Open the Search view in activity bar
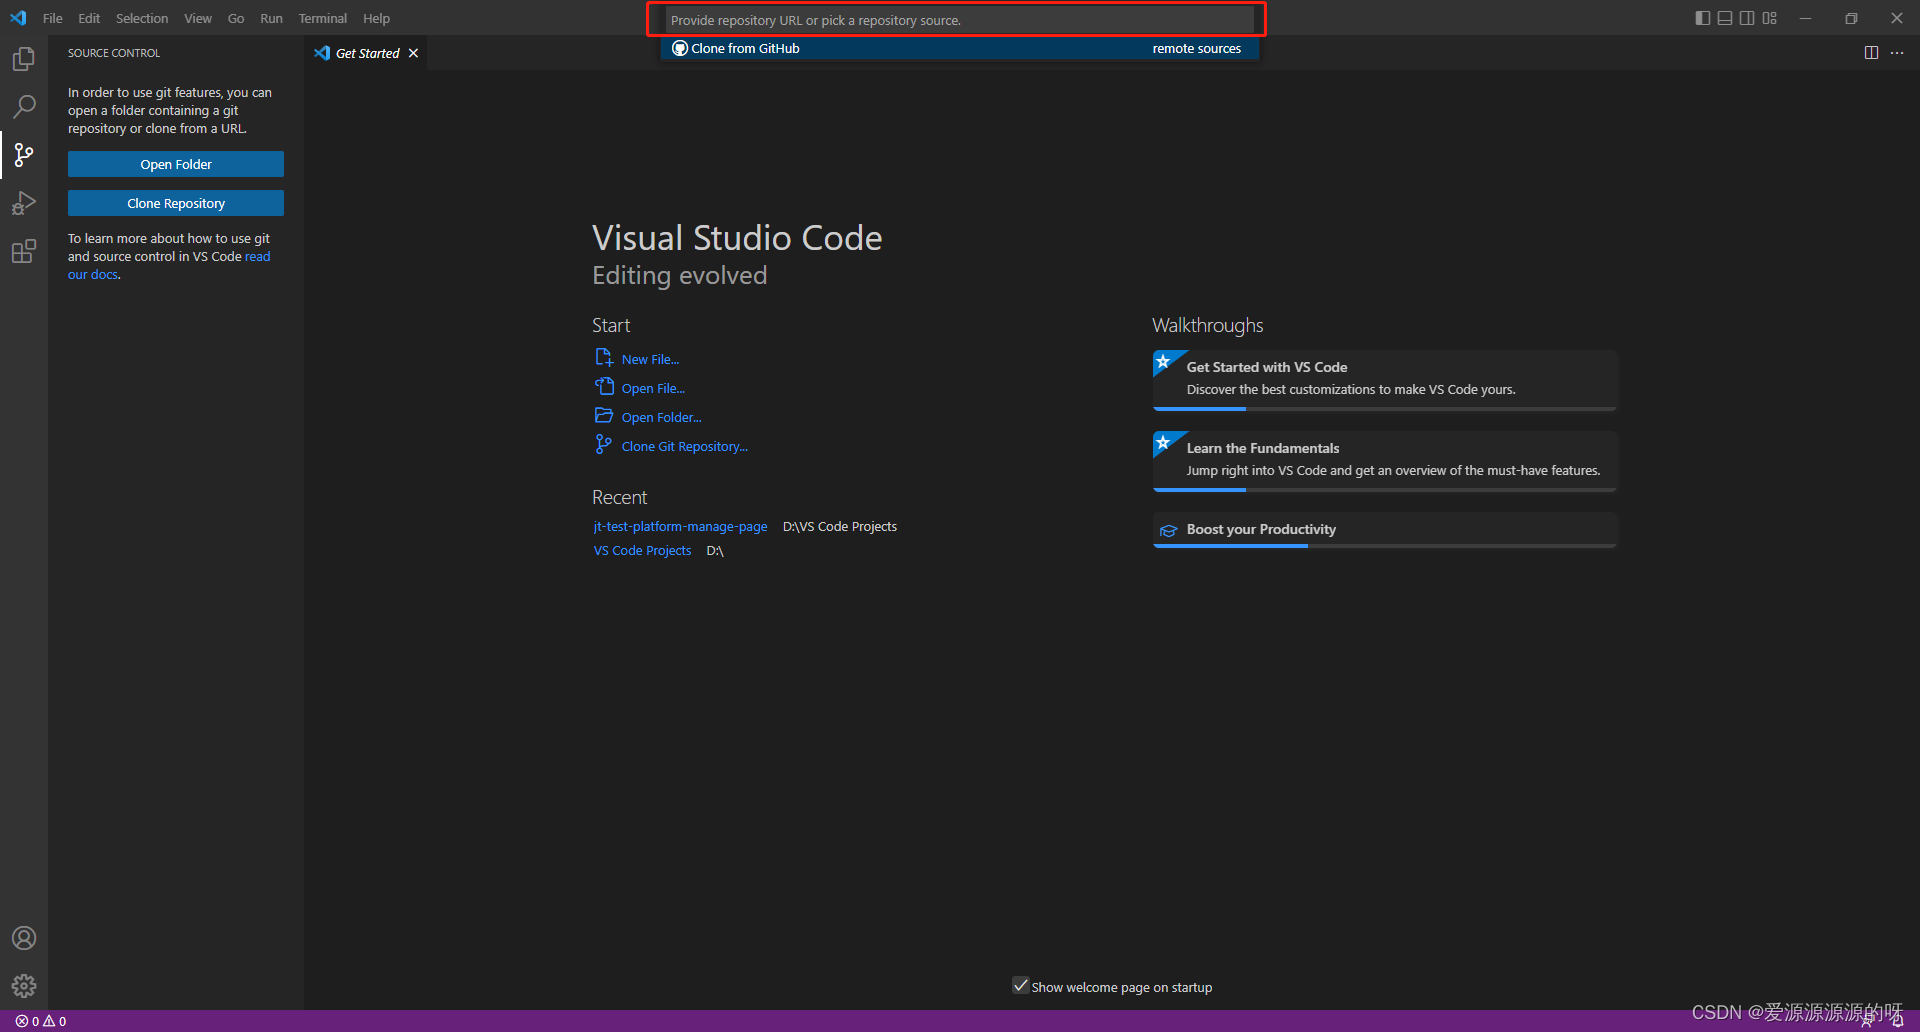 click(24, 106)
